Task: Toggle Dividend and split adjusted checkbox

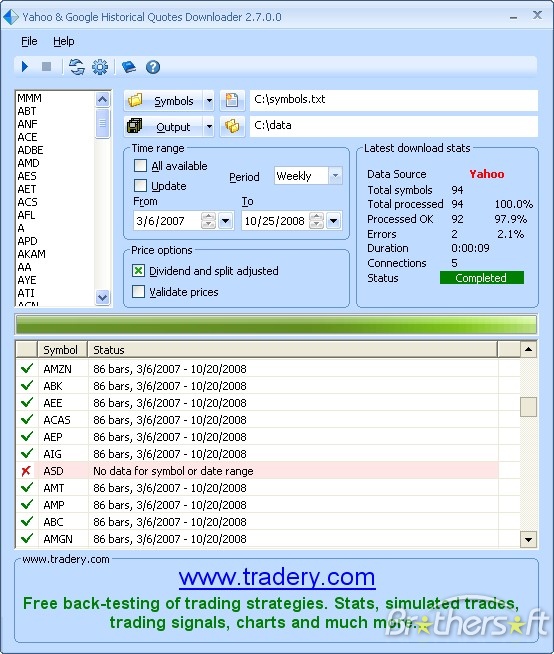Action: 138,271
